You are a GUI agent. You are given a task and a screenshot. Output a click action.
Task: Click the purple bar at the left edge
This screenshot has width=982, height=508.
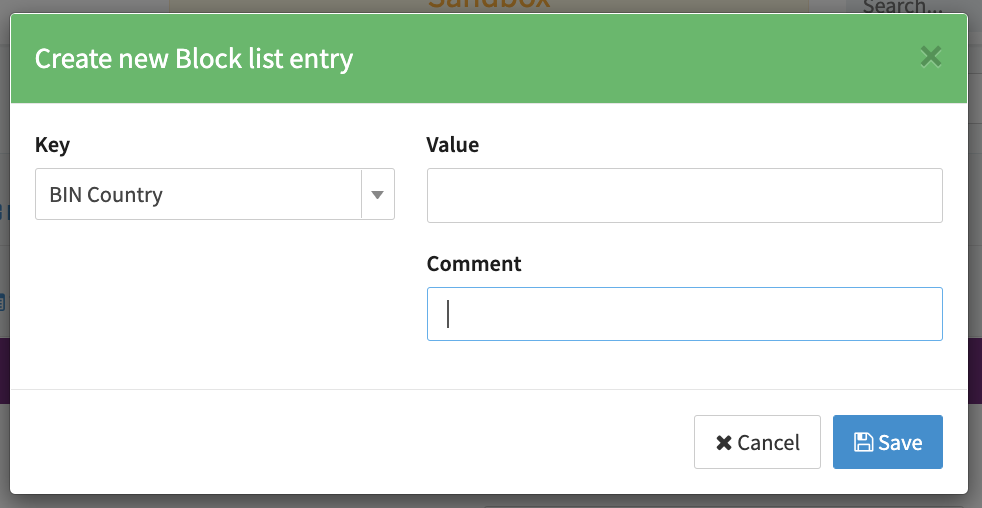[x=4, y=370]
